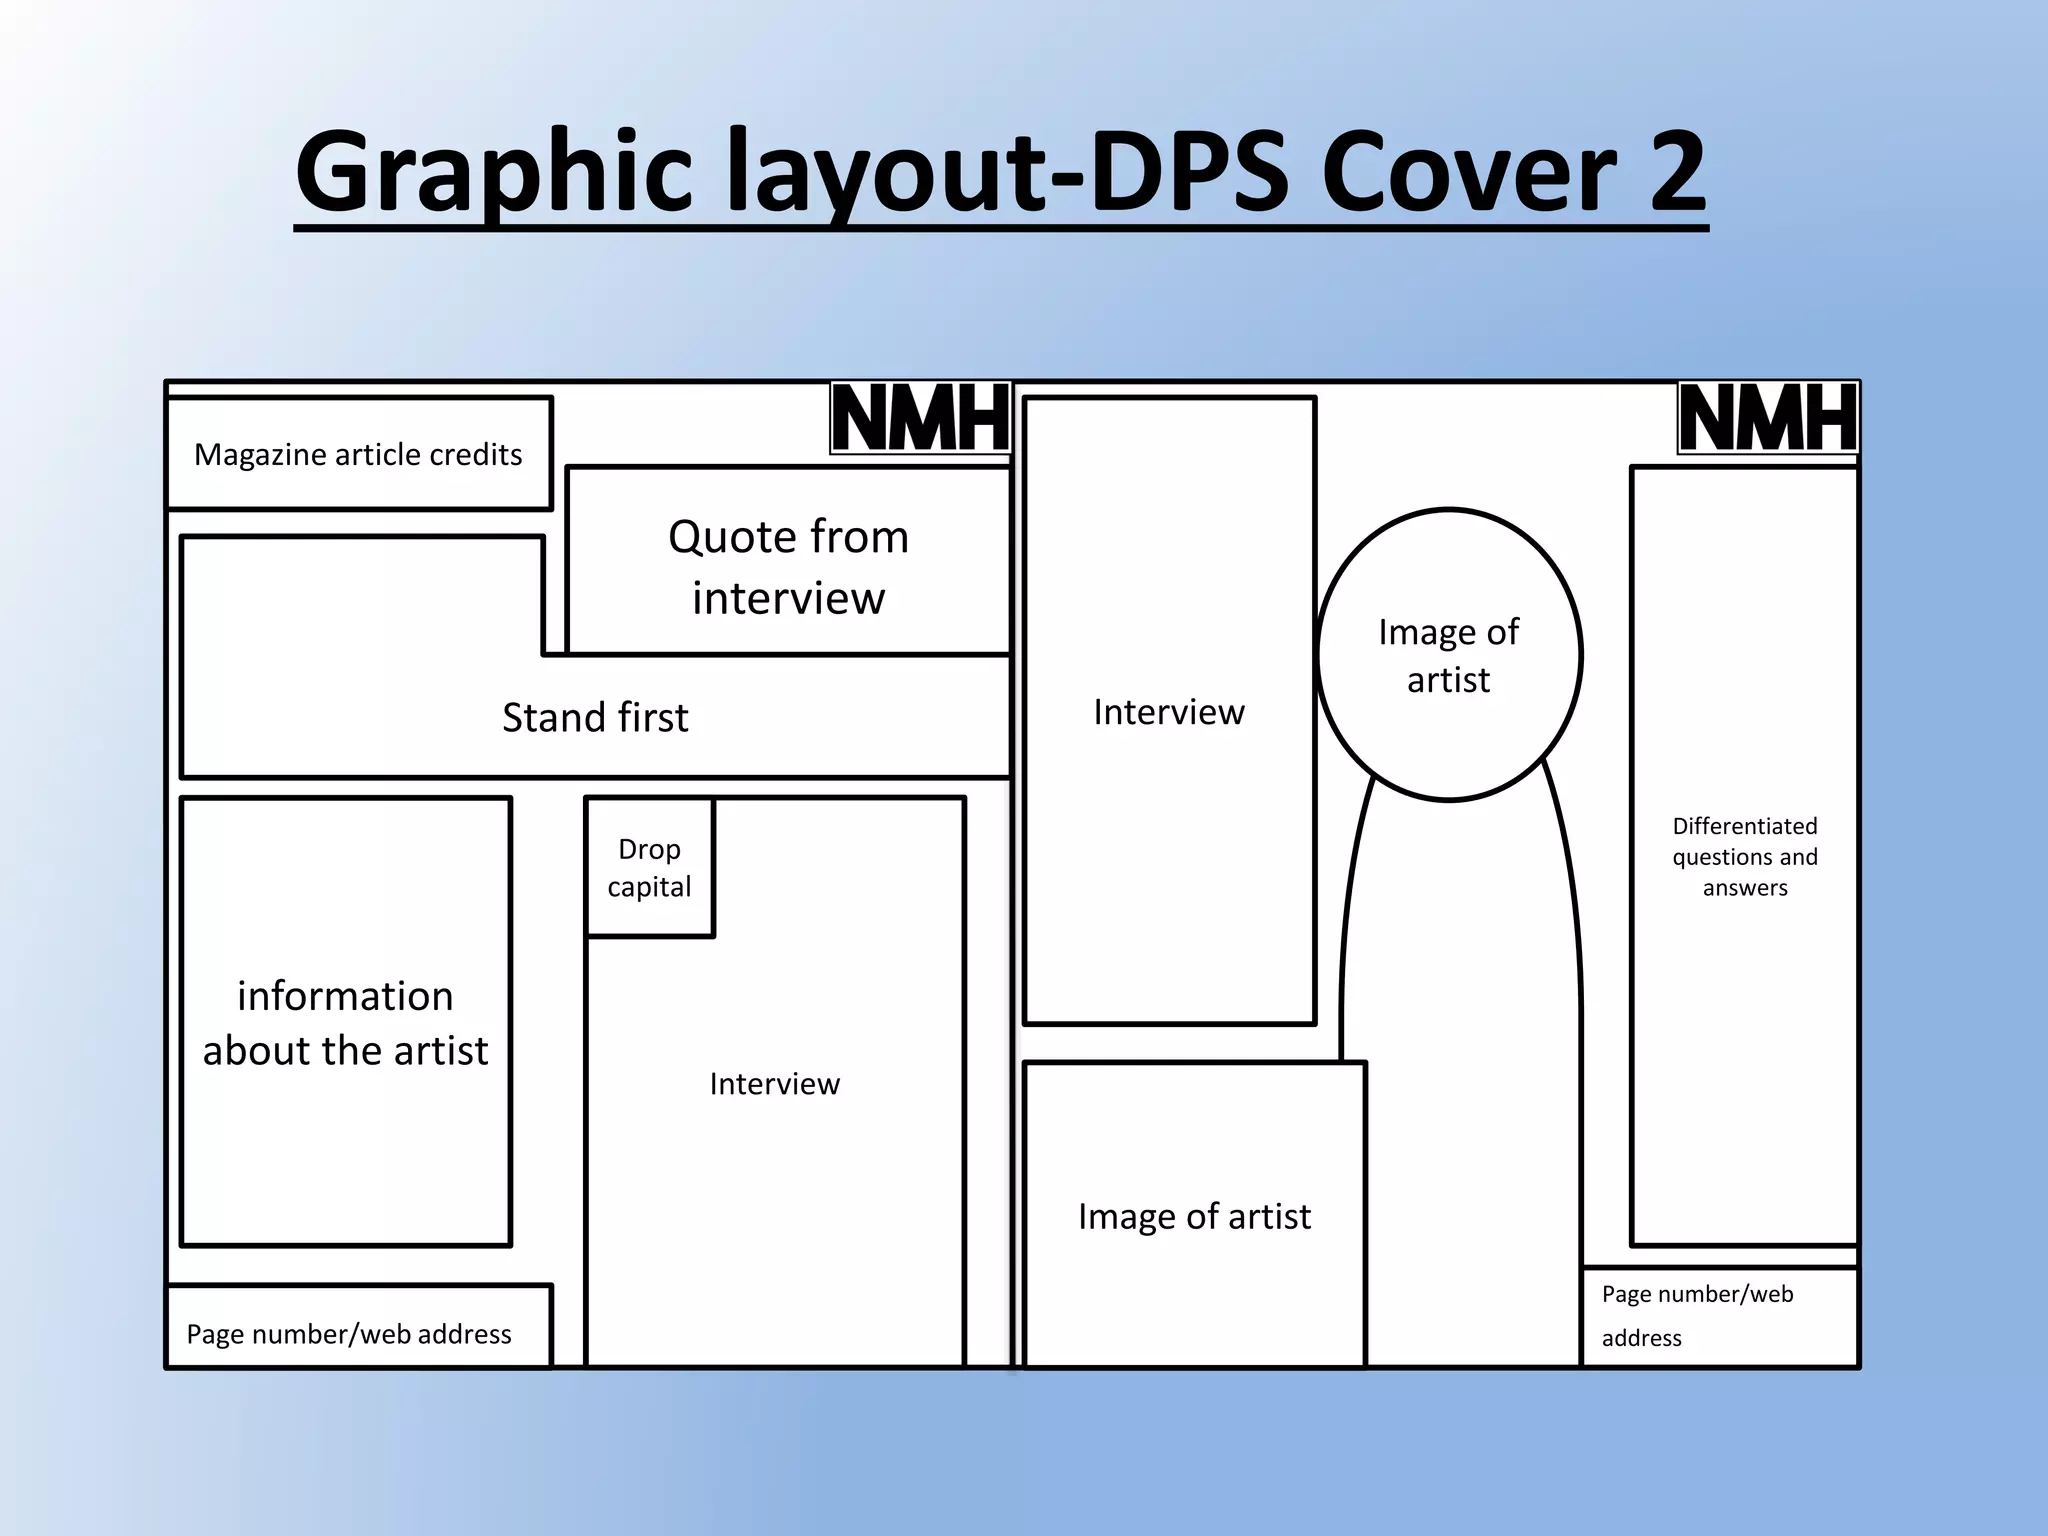Select the 'Quote from interview' box
2048x1536 pixels.
789,561
